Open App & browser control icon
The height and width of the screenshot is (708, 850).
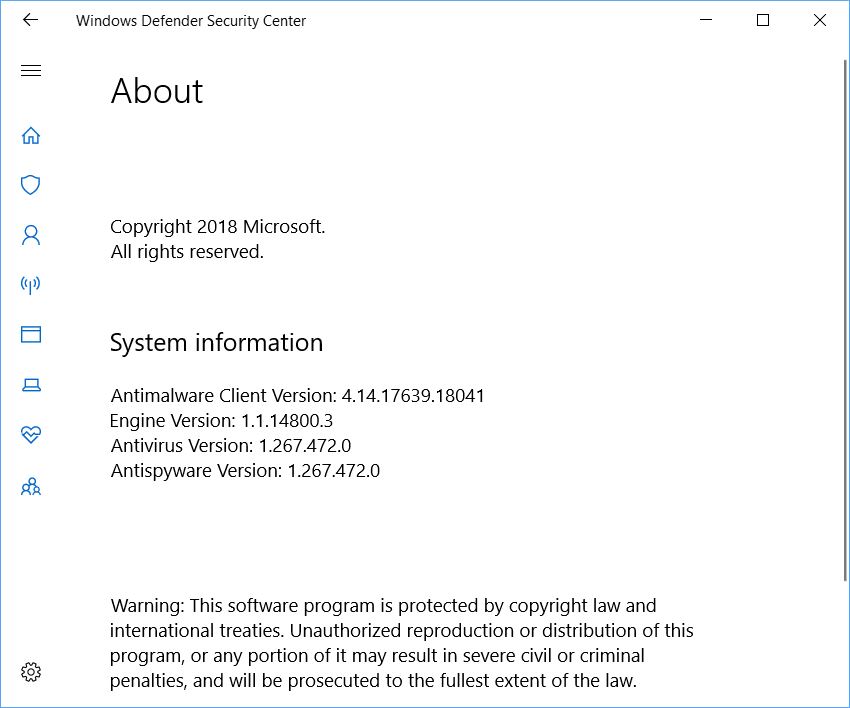(x=31, y=334)
